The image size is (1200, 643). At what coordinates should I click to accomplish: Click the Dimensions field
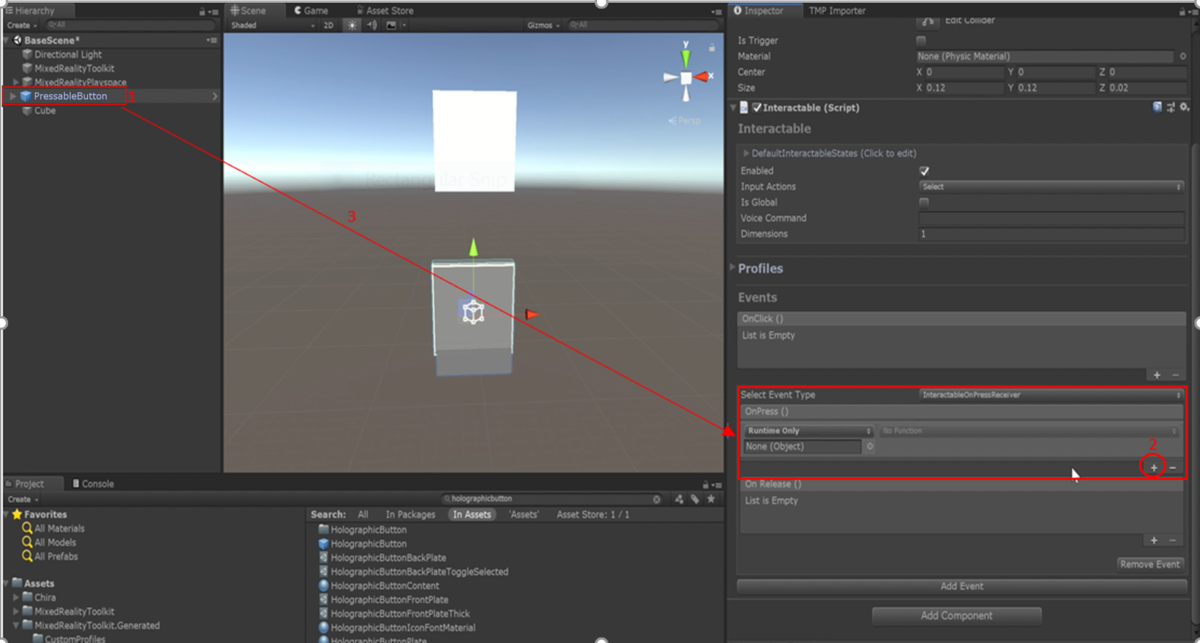[x=1051, y=234]
